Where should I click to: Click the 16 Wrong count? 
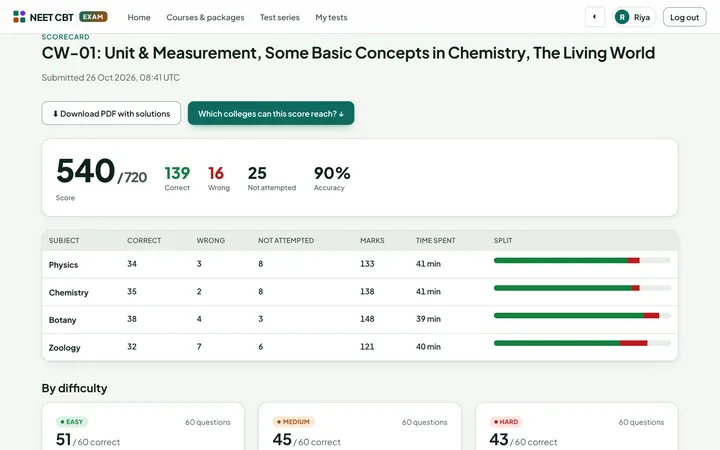point(216,173)
